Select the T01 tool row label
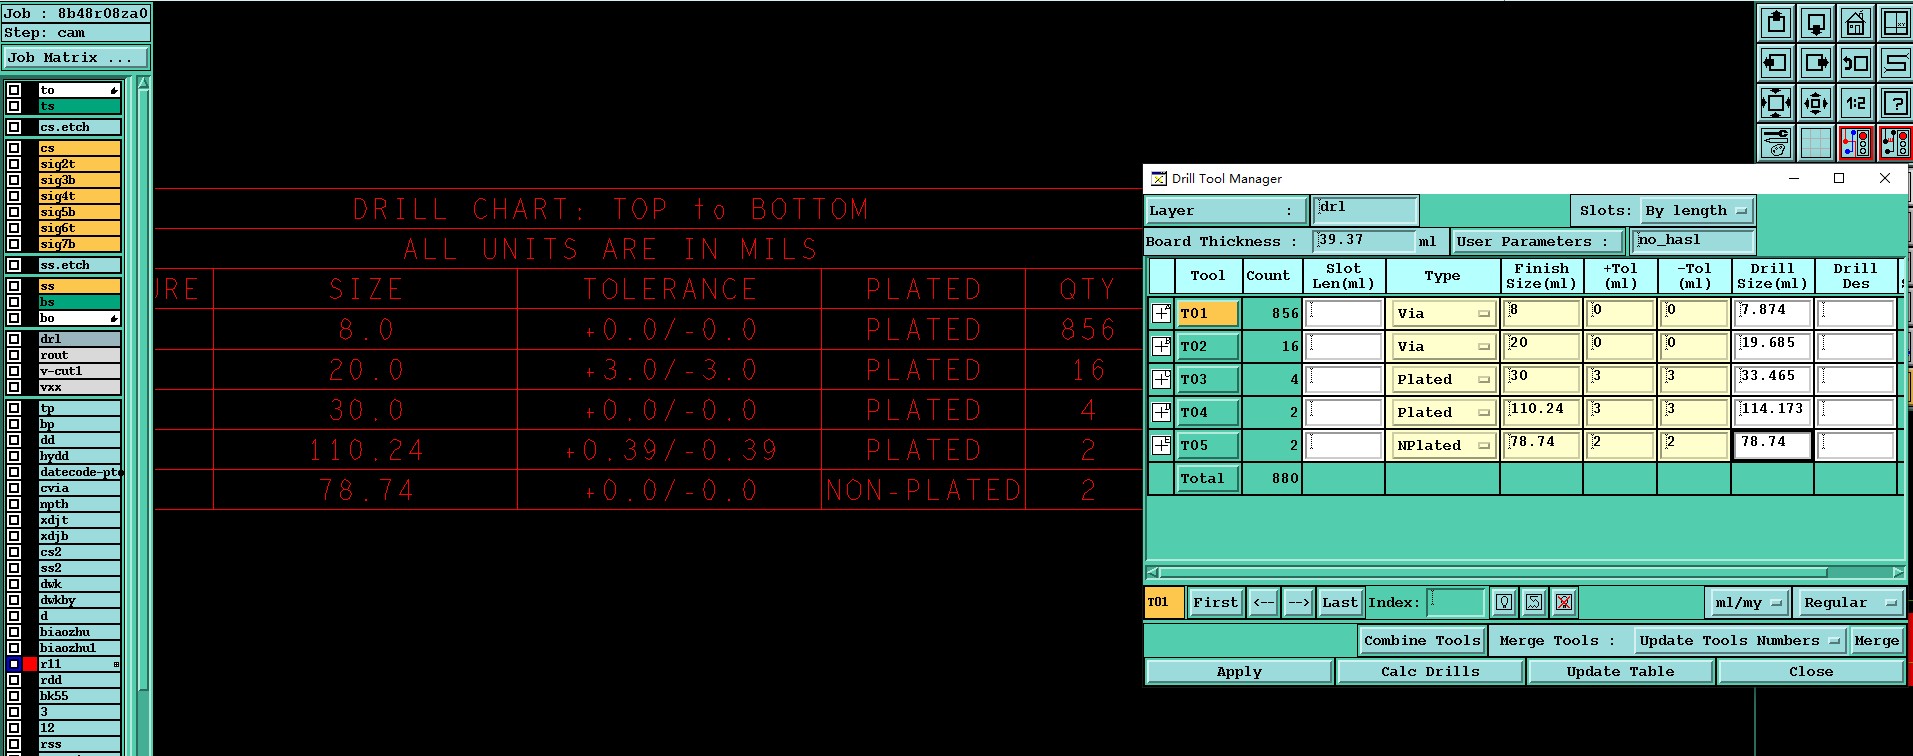1913x756 pixels. tap(1208, 313)
